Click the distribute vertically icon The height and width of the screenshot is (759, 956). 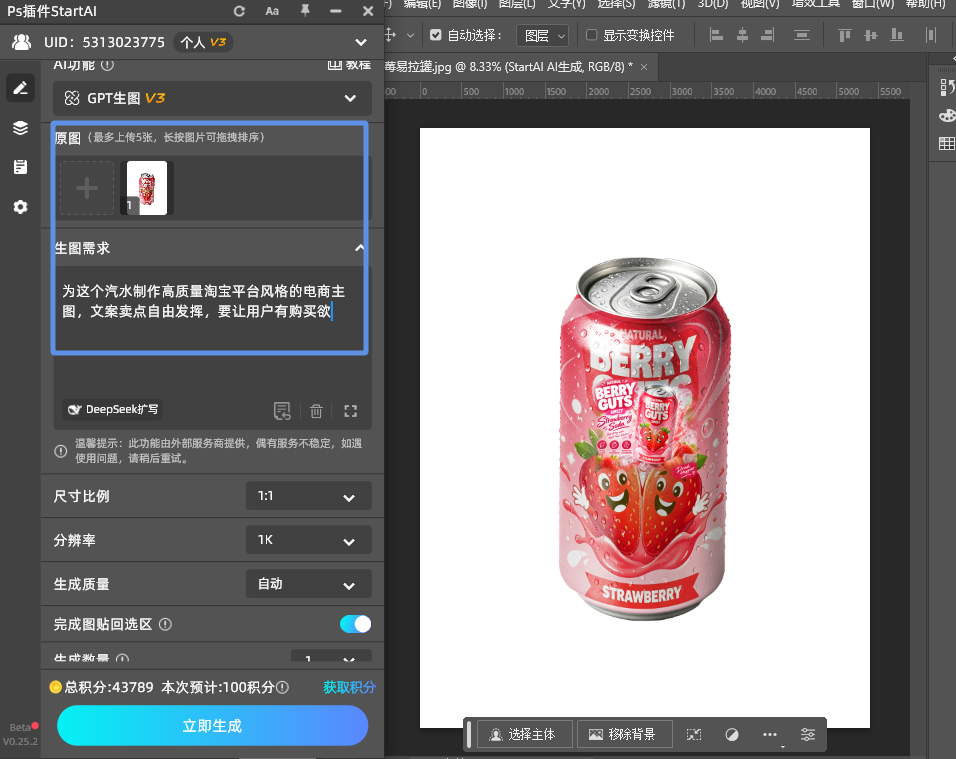pyautogui.click(x=802, y=35)
